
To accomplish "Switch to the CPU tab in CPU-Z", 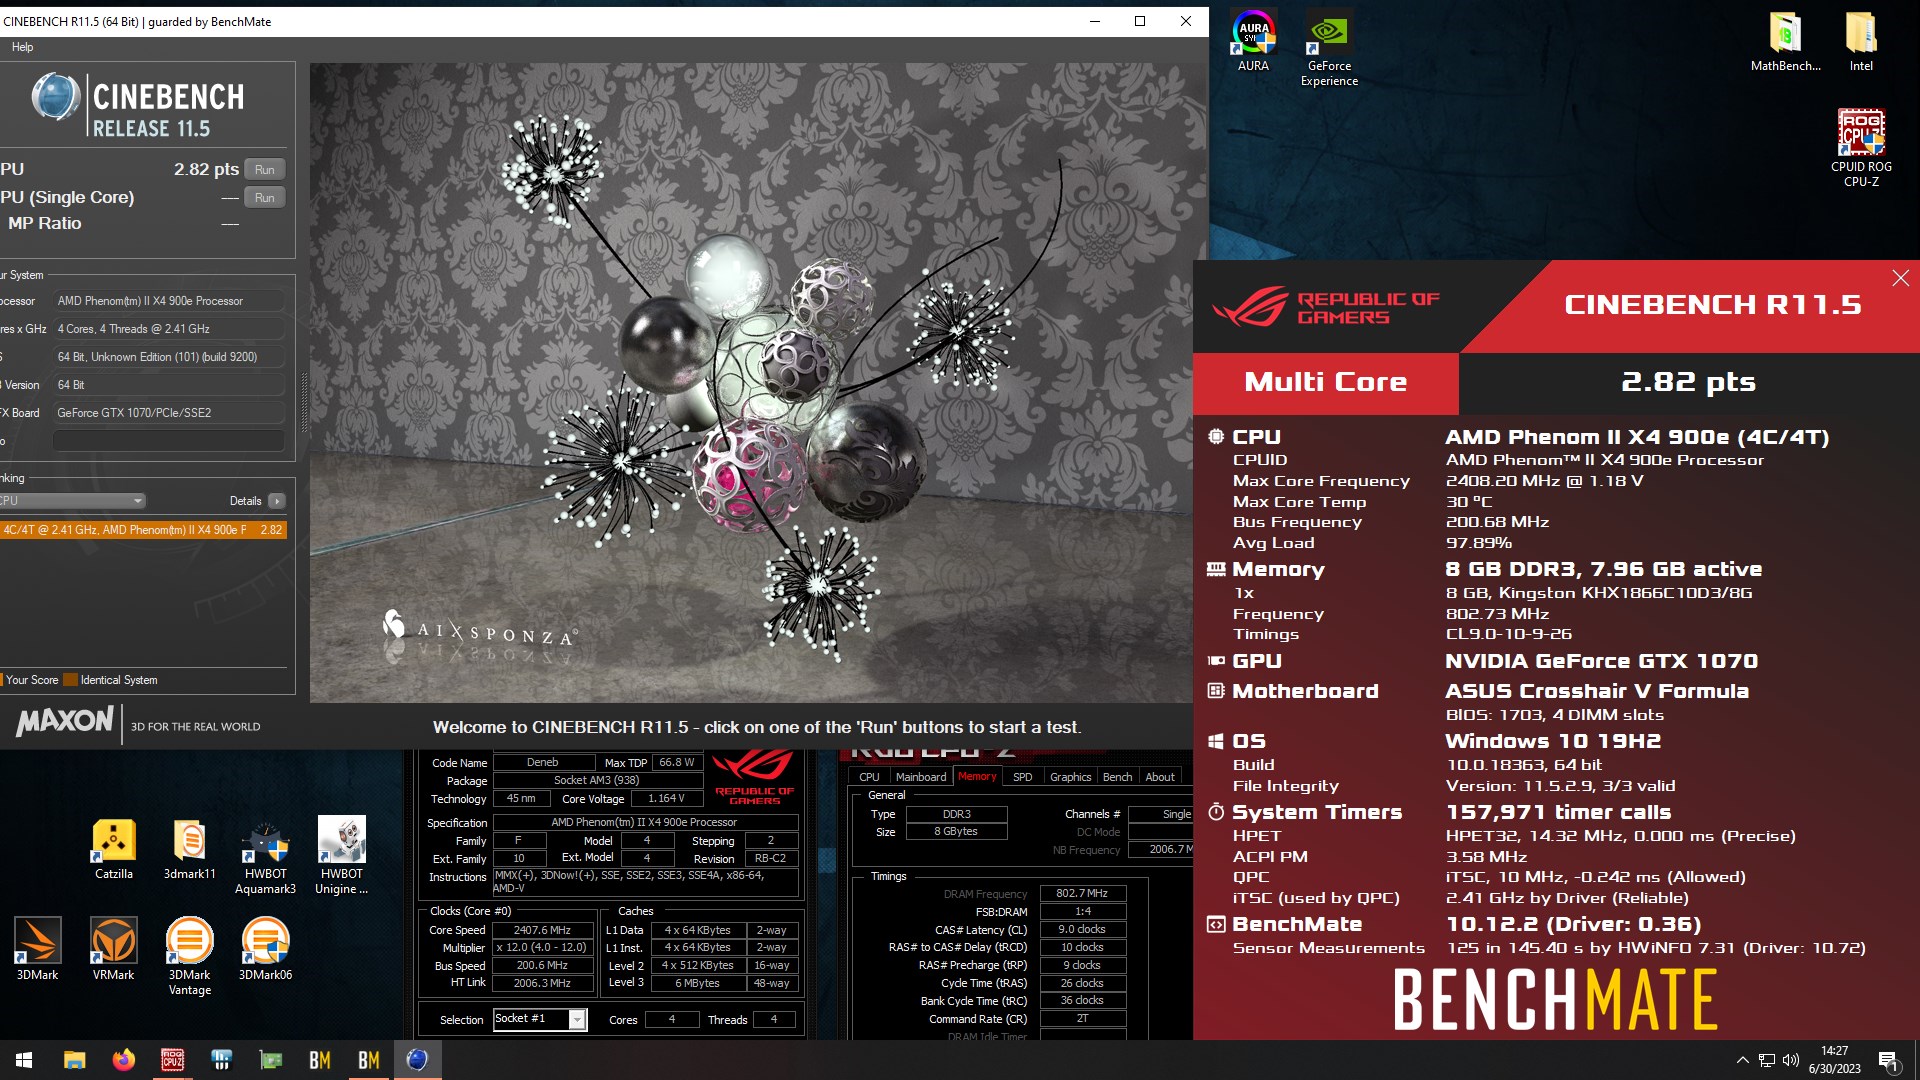I will 869,777.
